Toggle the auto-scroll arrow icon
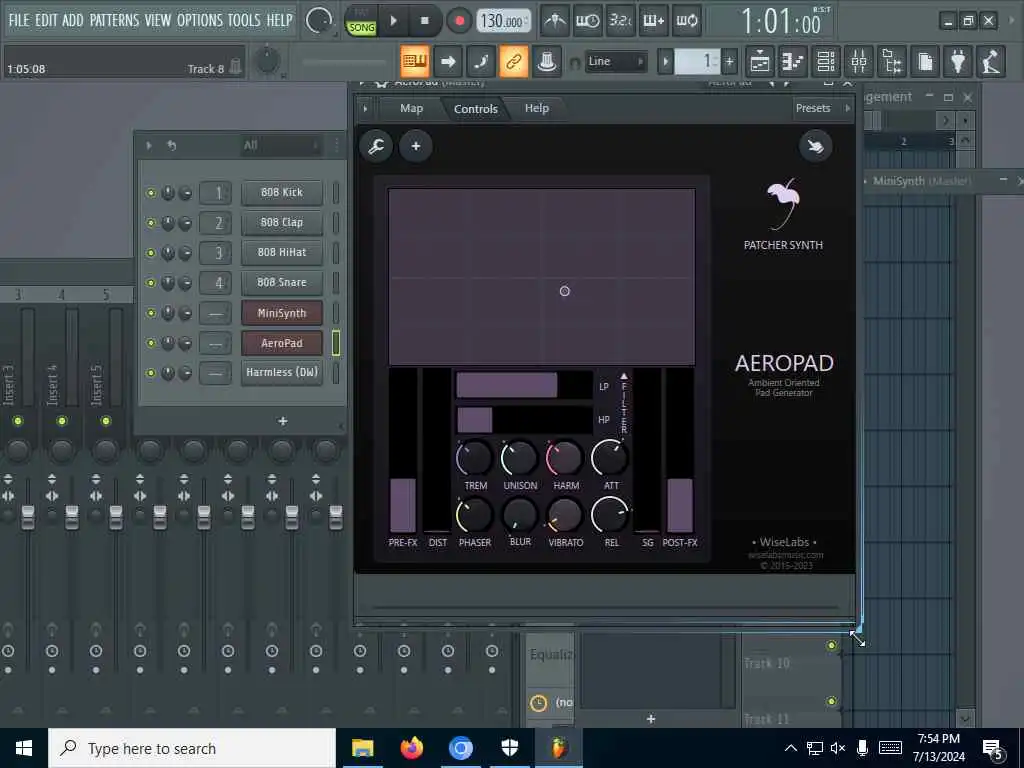 coord(448,61)
